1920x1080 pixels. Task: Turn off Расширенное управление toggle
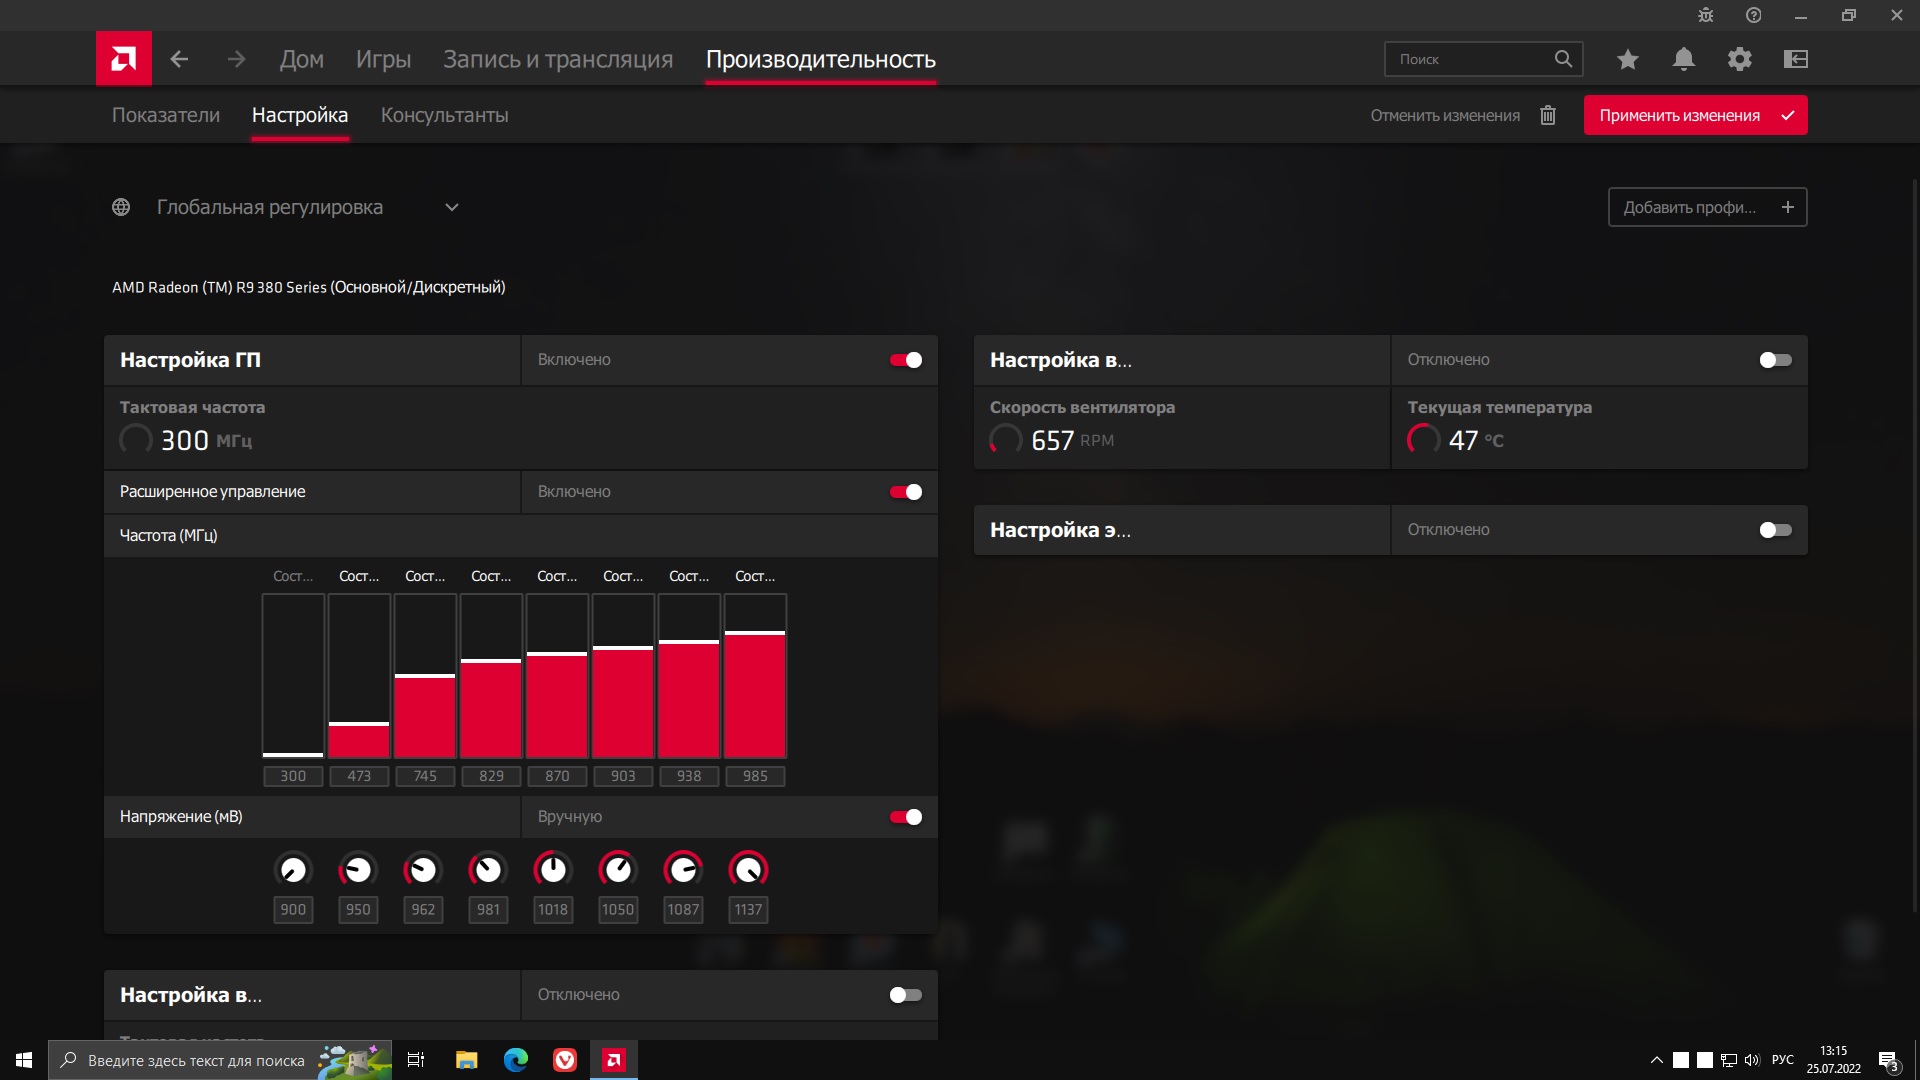tap(906, 492)
